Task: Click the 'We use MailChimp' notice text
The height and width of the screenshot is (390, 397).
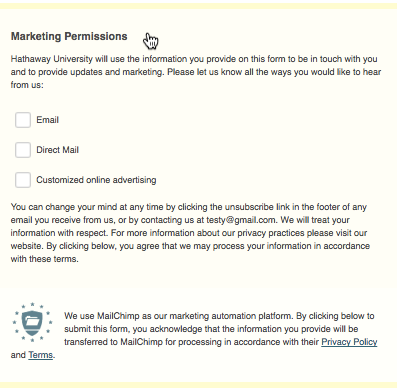Action: click(x=194, y=335)
